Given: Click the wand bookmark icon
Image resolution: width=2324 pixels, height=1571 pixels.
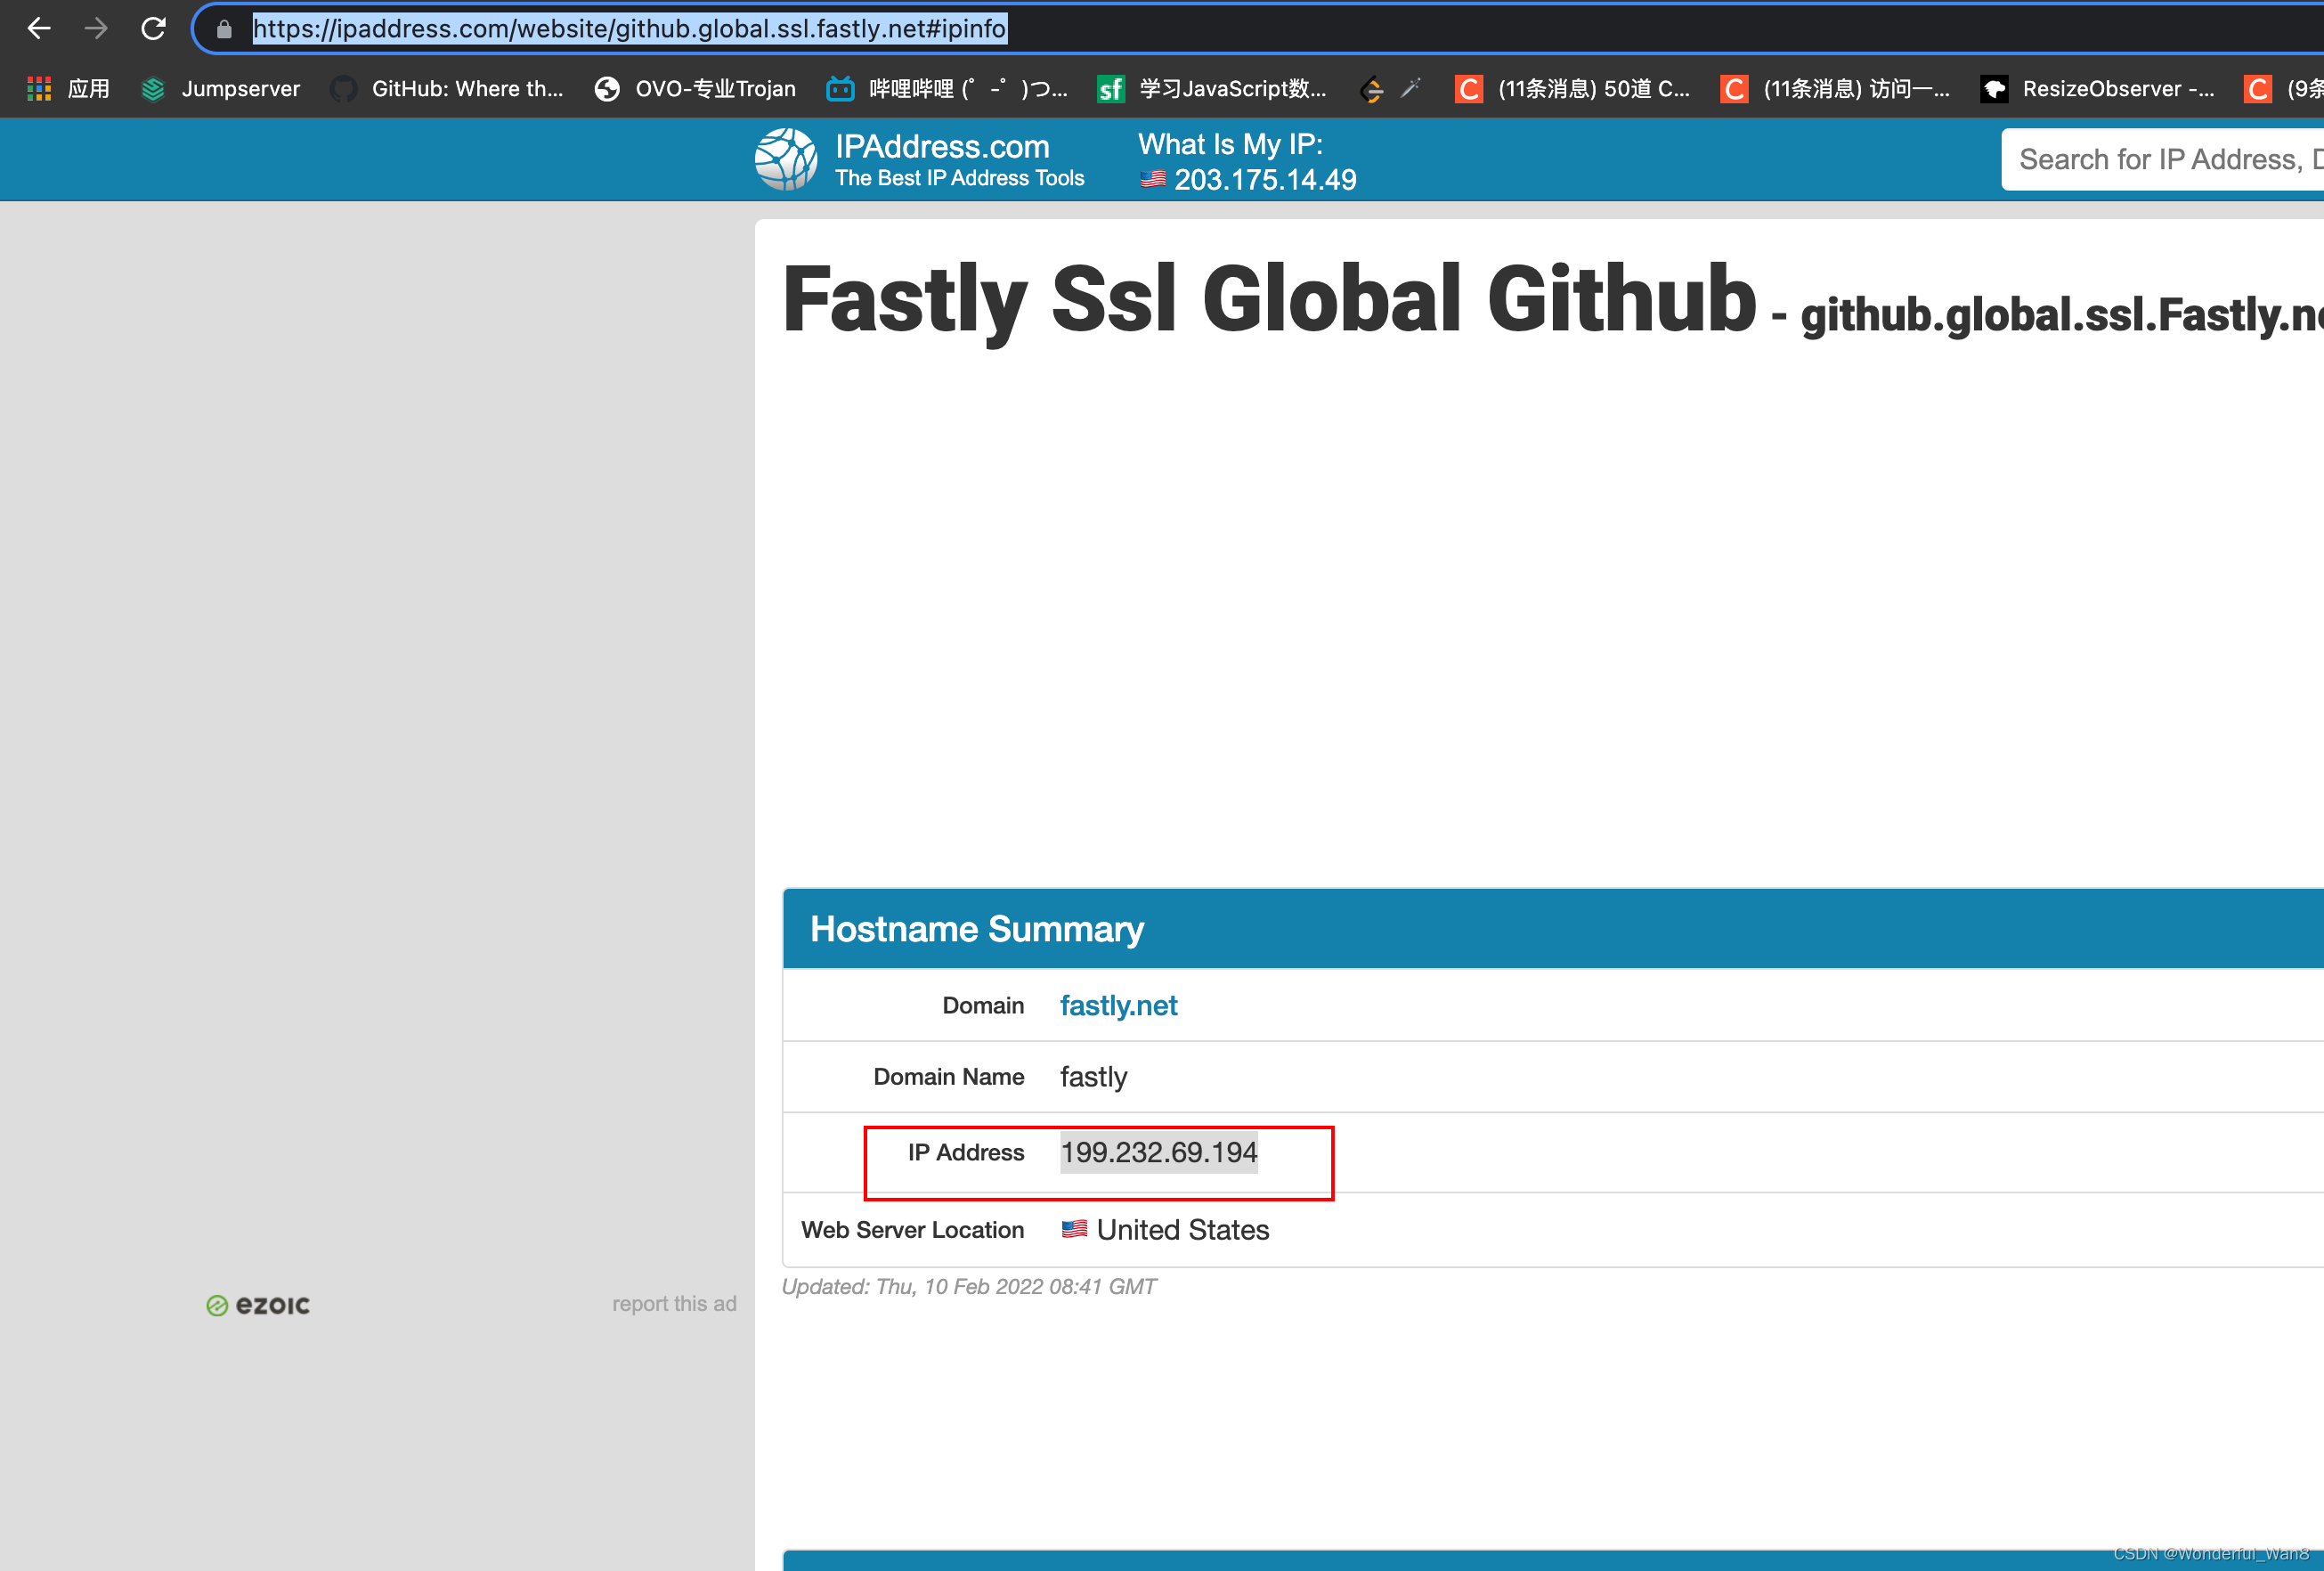Looking at the screenshot, I should [1411, 88].
